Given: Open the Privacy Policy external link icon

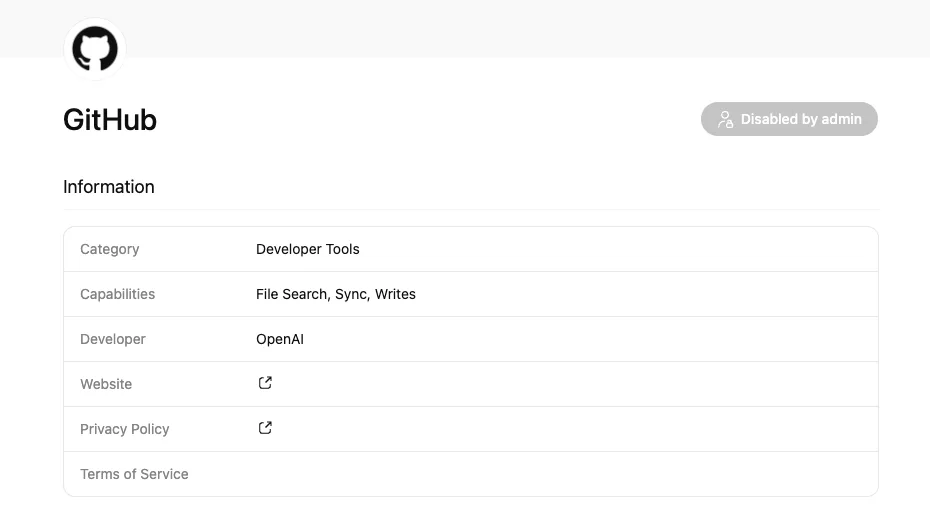Looking at the screenshot, I should pos(265,428).
